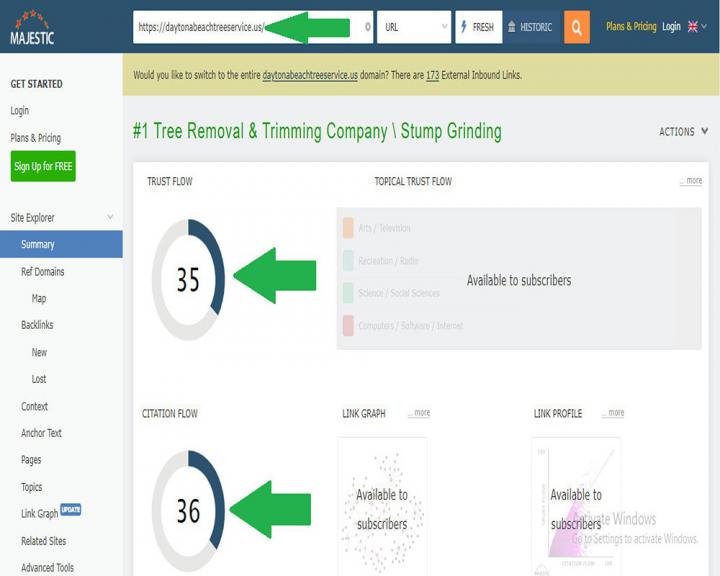Open Anchor Text in sidebar
The width and height of the screenshot is (720, 576).
click(x=41, y=433)
